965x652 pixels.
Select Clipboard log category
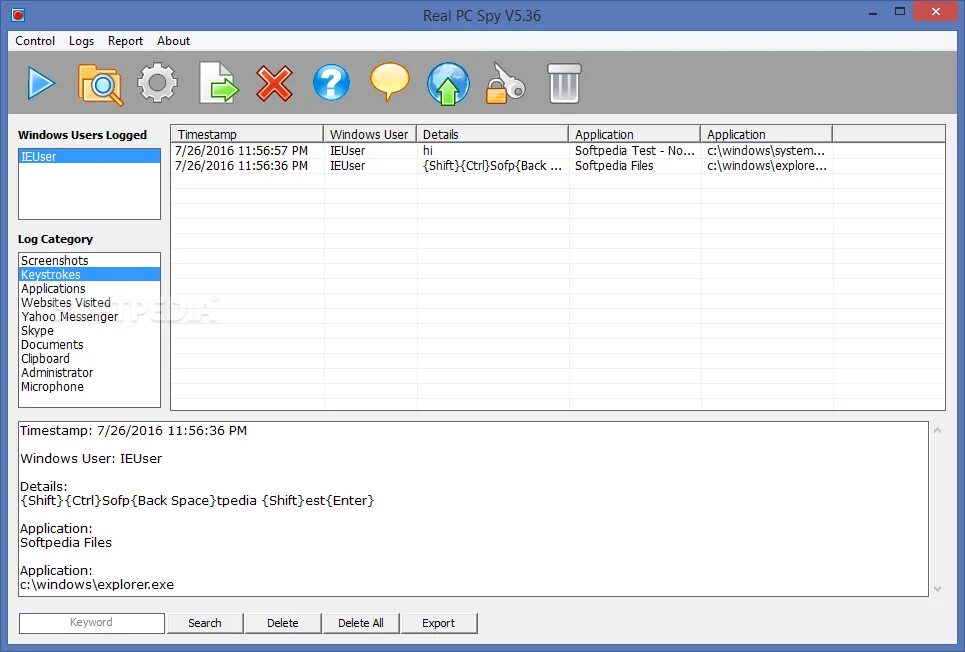(89, 359)
